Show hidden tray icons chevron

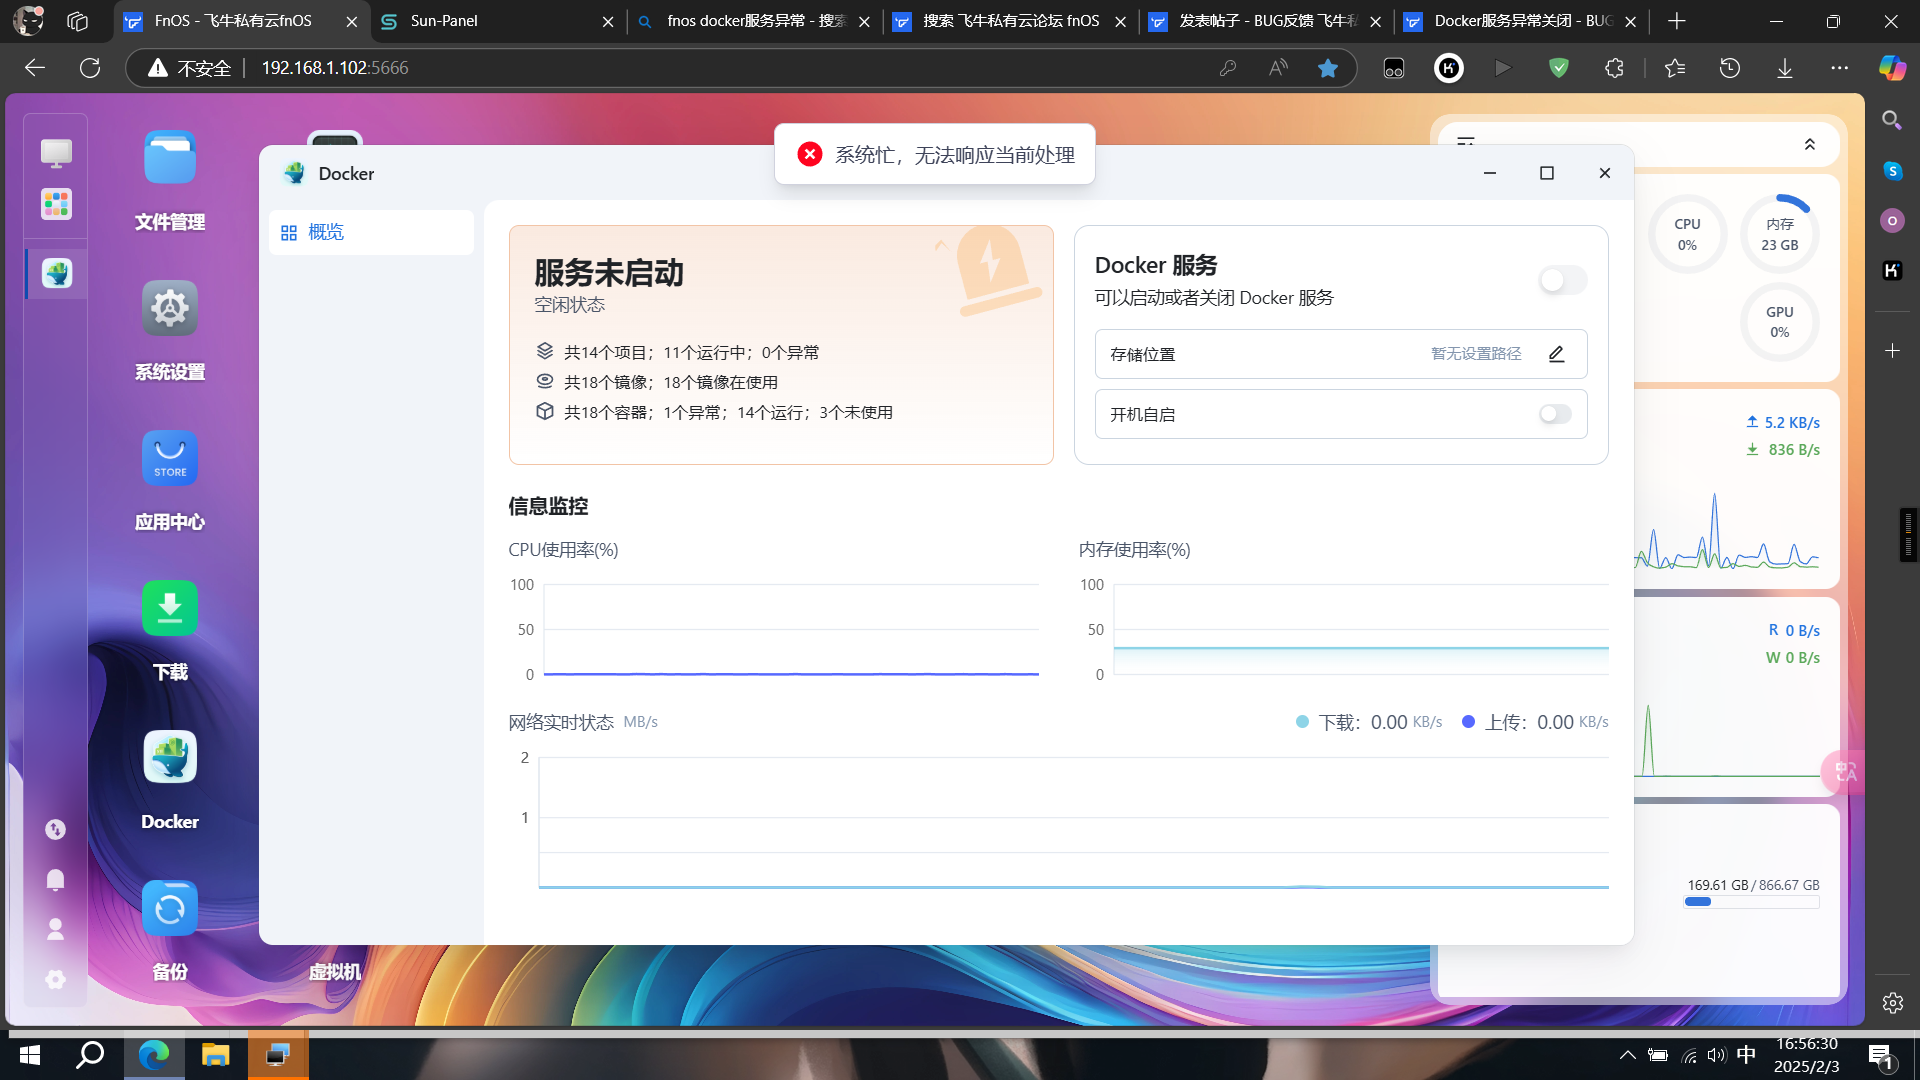(x=1627, y=1055)
